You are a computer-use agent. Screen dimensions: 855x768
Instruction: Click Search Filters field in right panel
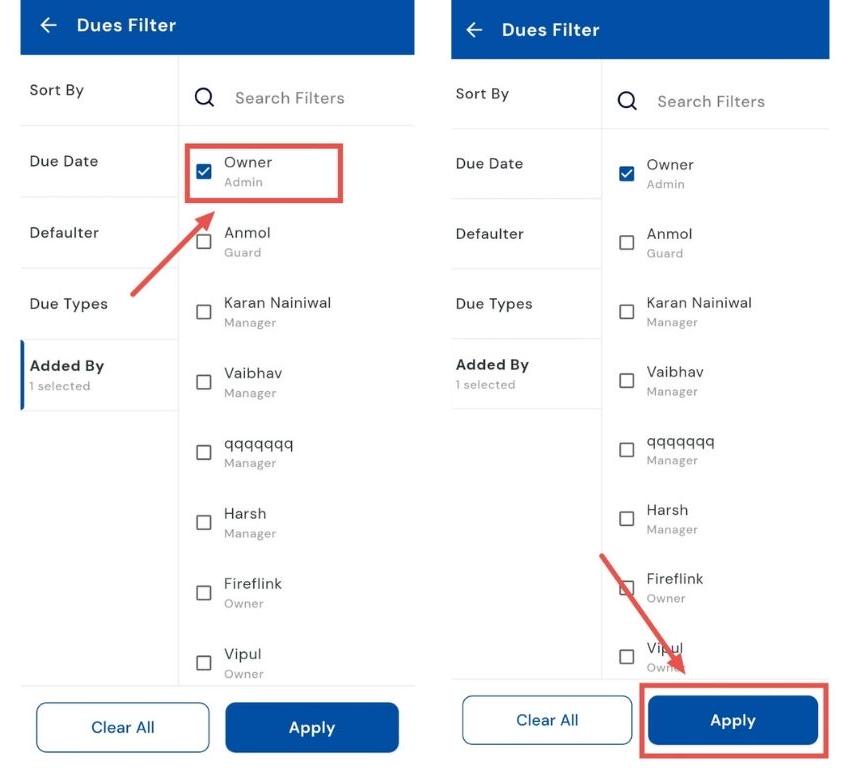(x=710, y=101)
